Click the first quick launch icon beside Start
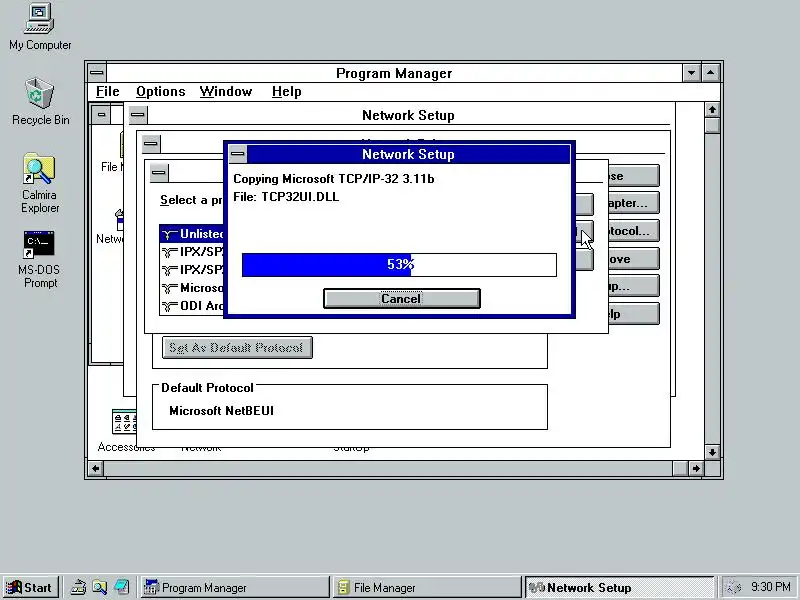 78,587
